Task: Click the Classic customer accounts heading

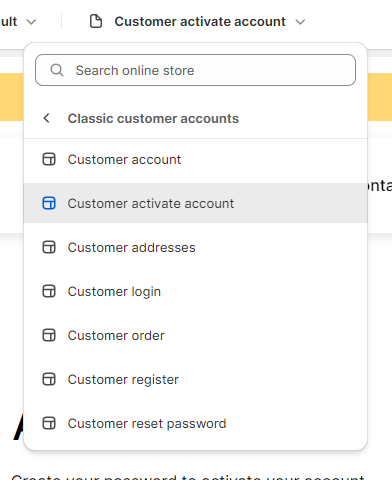Action: (x=153, y=119)
